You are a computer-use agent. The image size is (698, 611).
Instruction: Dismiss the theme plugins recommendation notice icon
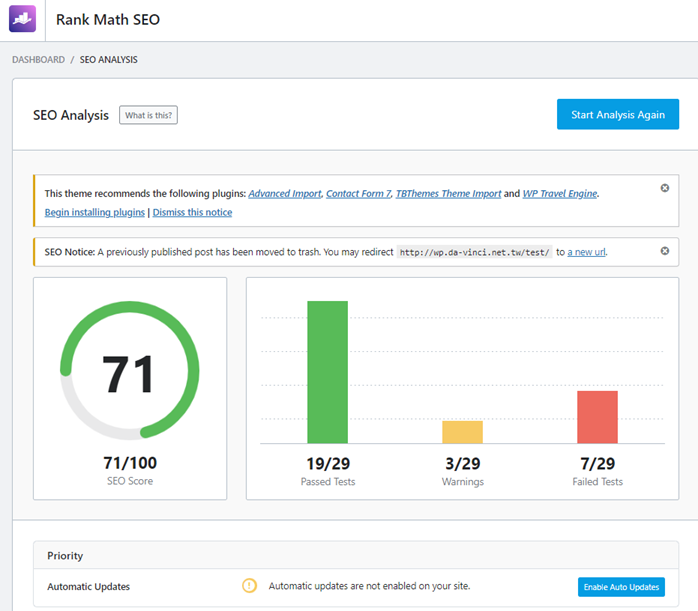pos(665,188)
